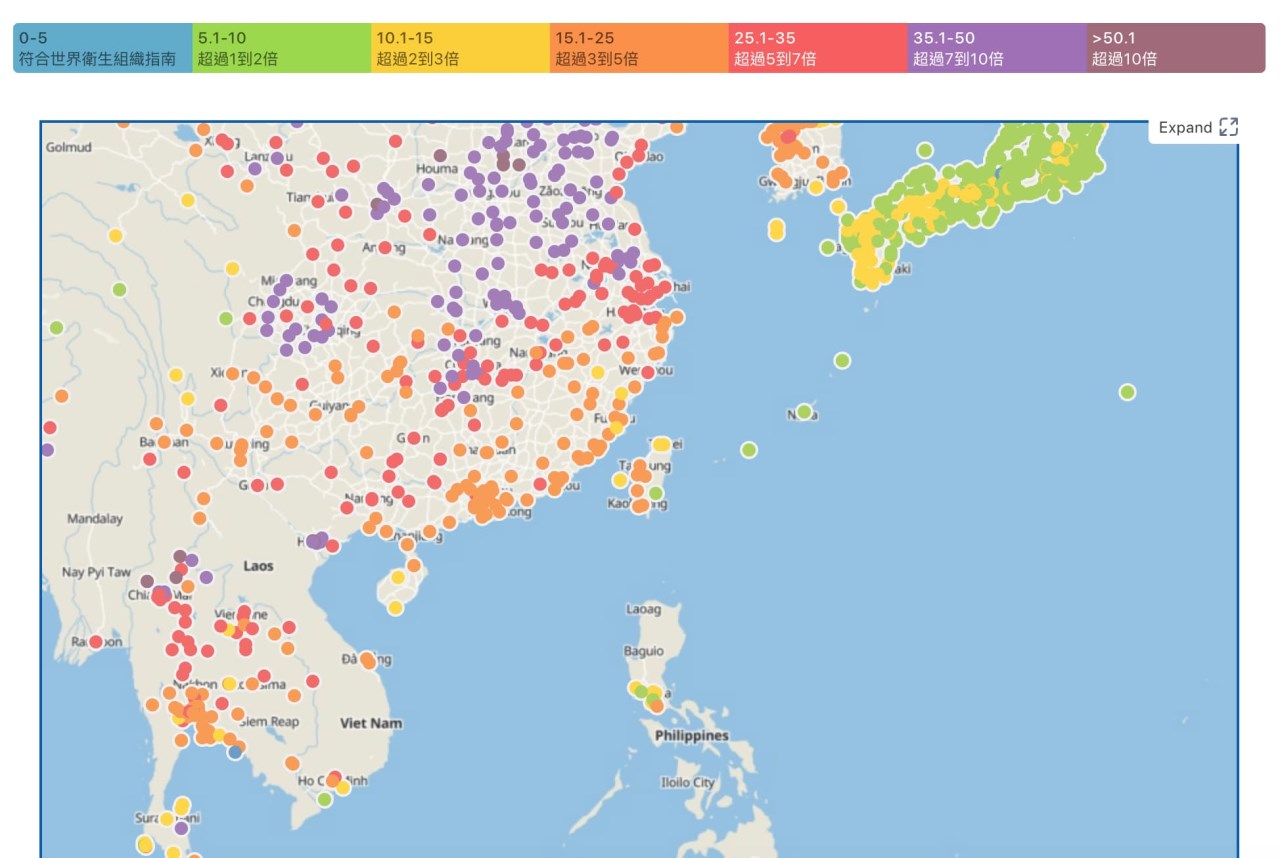Click the blue 0-5 legend swatch

click(x=103, y=48)
